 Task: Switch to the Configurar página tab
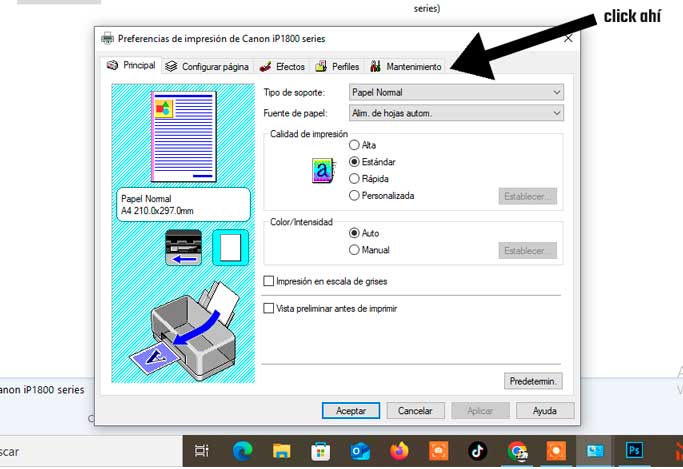(208, 67)
